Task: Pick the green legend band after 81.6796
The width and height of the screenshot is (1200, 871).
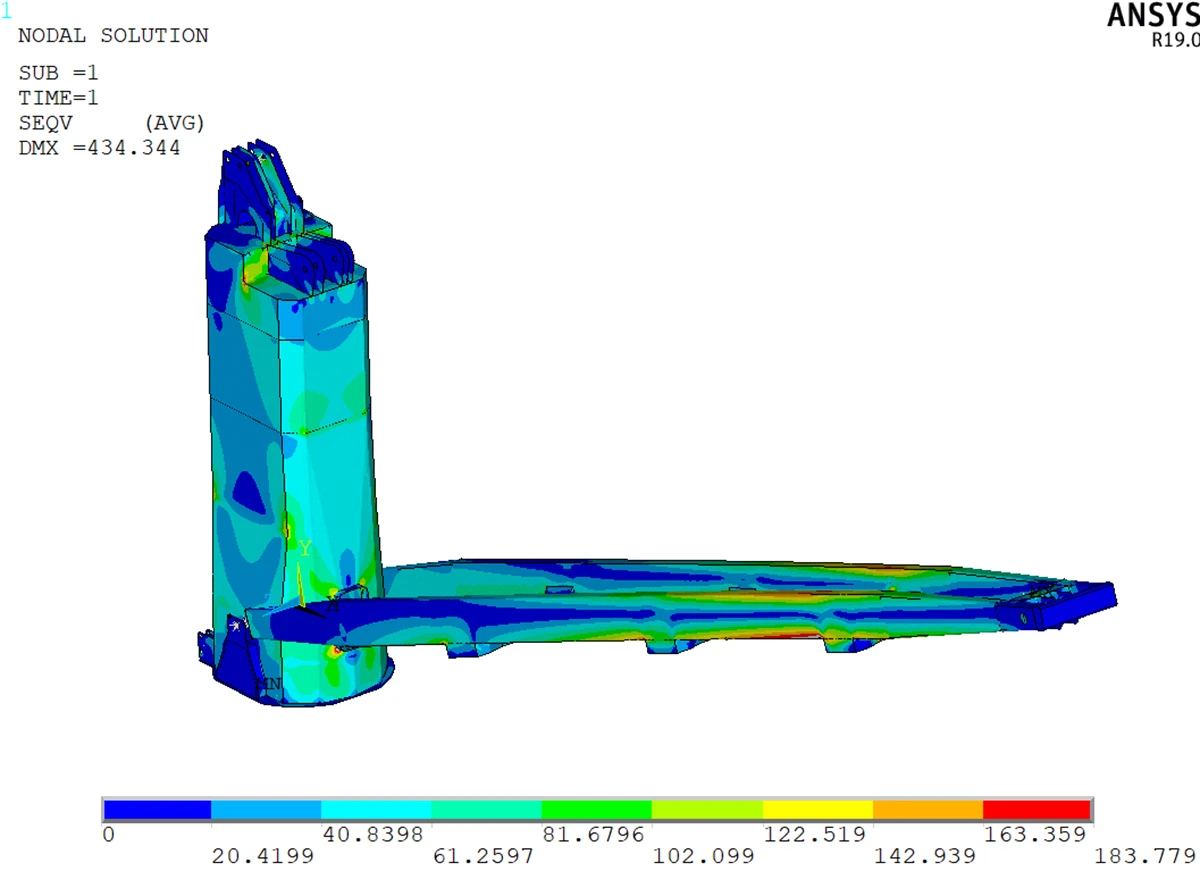Action: pos(597,809)
